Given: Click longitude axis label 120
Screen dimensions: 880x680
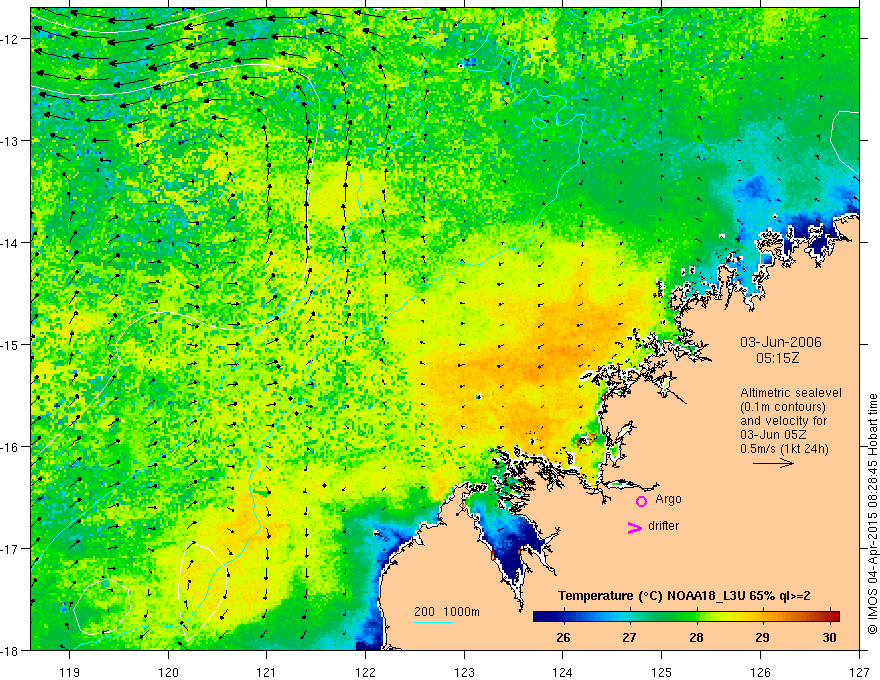Looking at the screenshot, I should pyautogui.click(x=168, y=672).
